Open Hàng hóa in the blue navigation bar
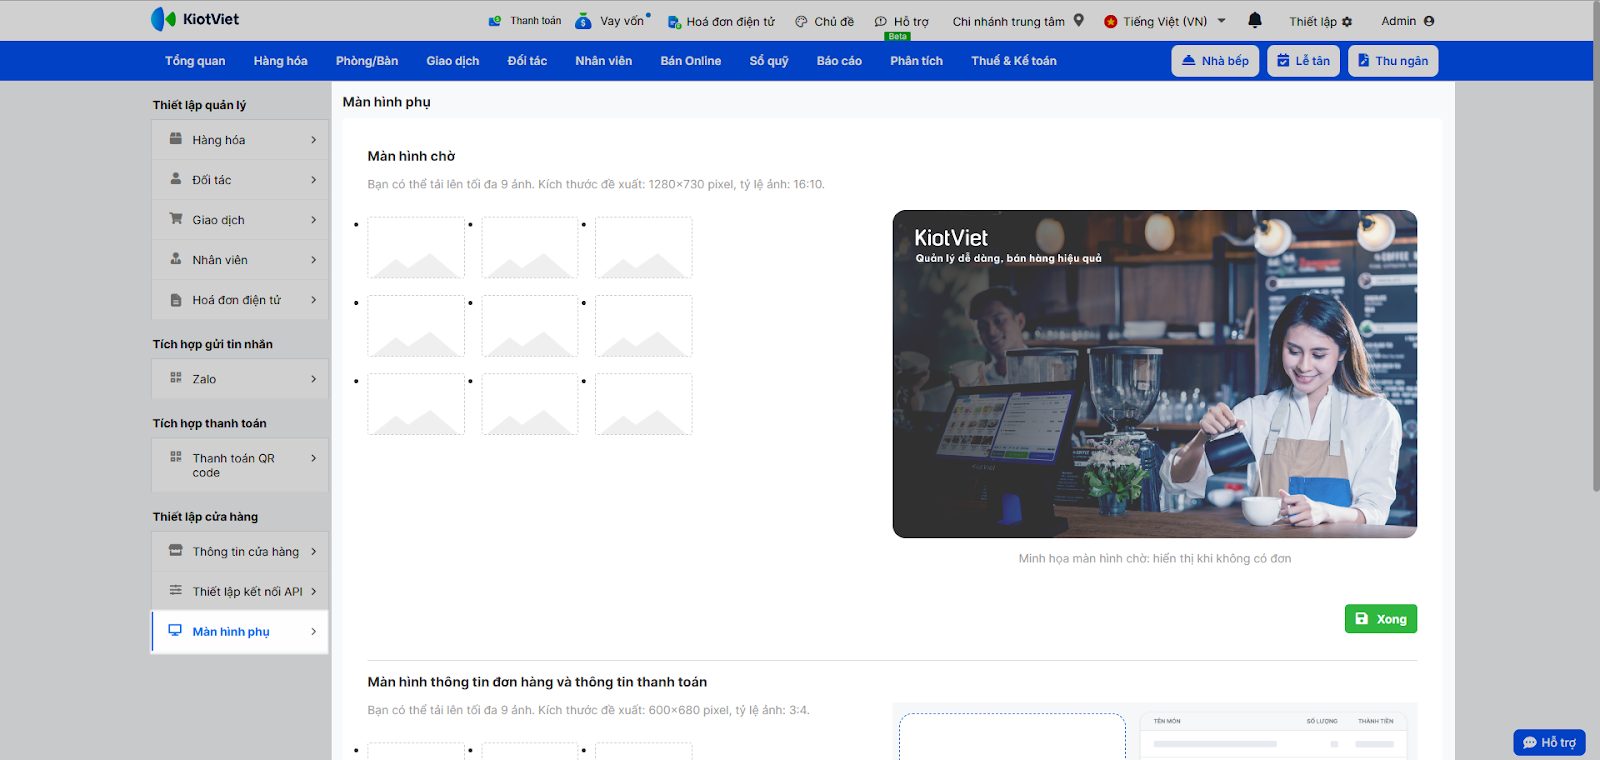Viewport: 1600px width, 760px height. pos(280,61)
